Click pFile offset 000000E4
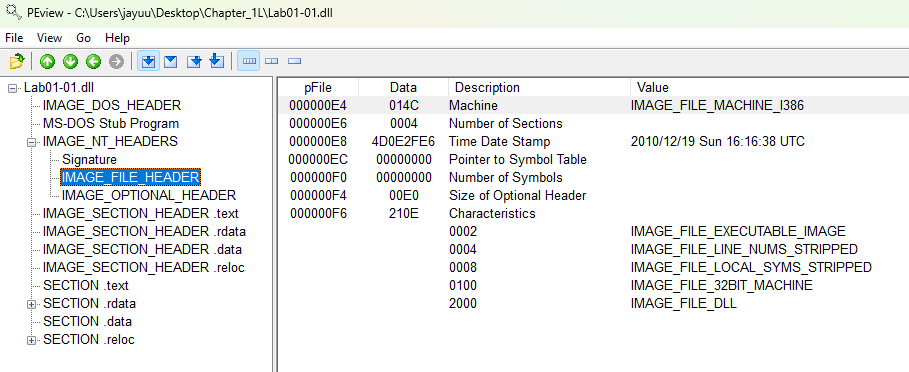The height and width of the screenshot is (372, 909). (x=318, y=106)
